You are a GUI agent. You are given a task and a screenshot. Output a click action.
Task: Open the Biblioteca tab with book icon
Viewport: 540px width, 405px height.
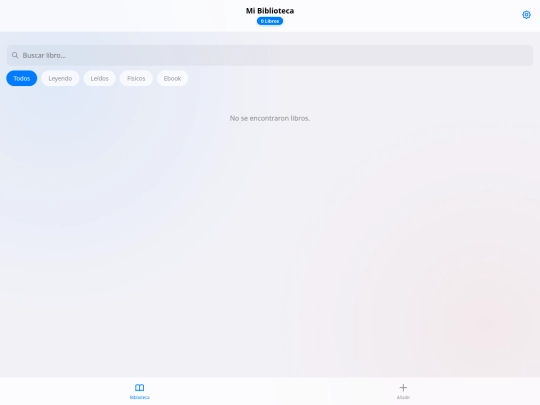[139, 391]
